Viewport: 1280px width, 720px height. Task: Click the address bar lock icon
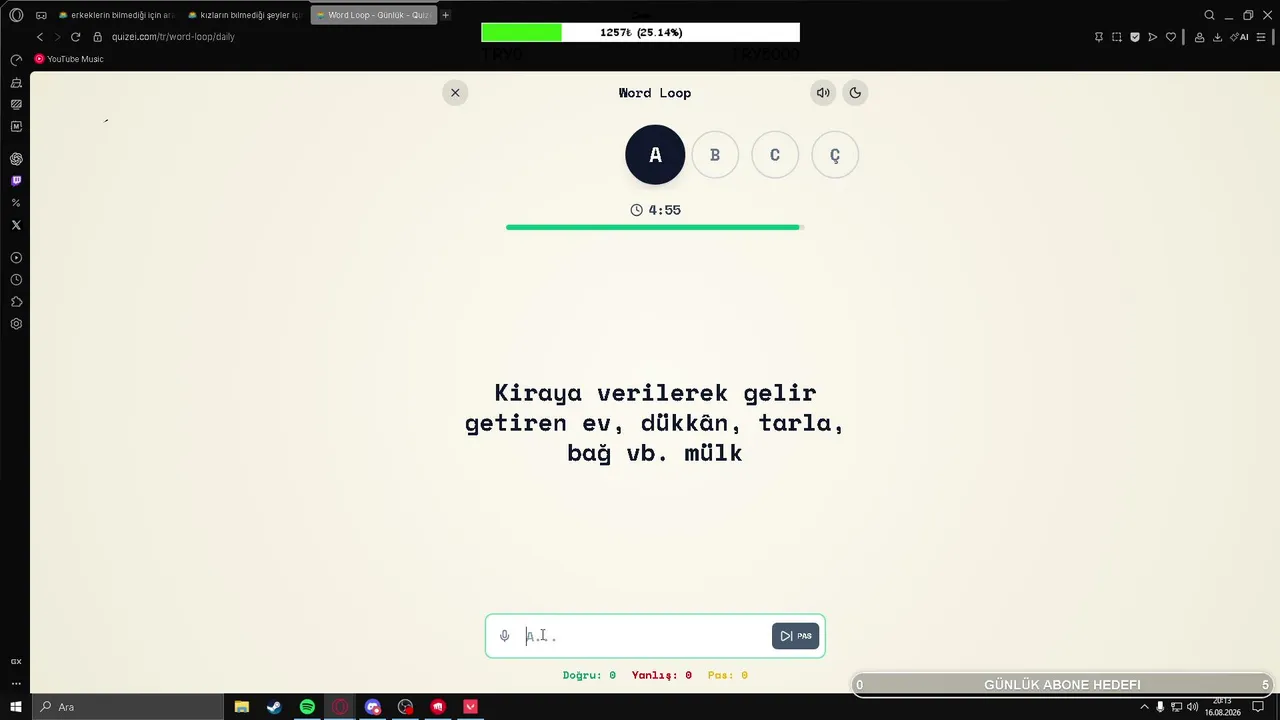coord(98,37)
